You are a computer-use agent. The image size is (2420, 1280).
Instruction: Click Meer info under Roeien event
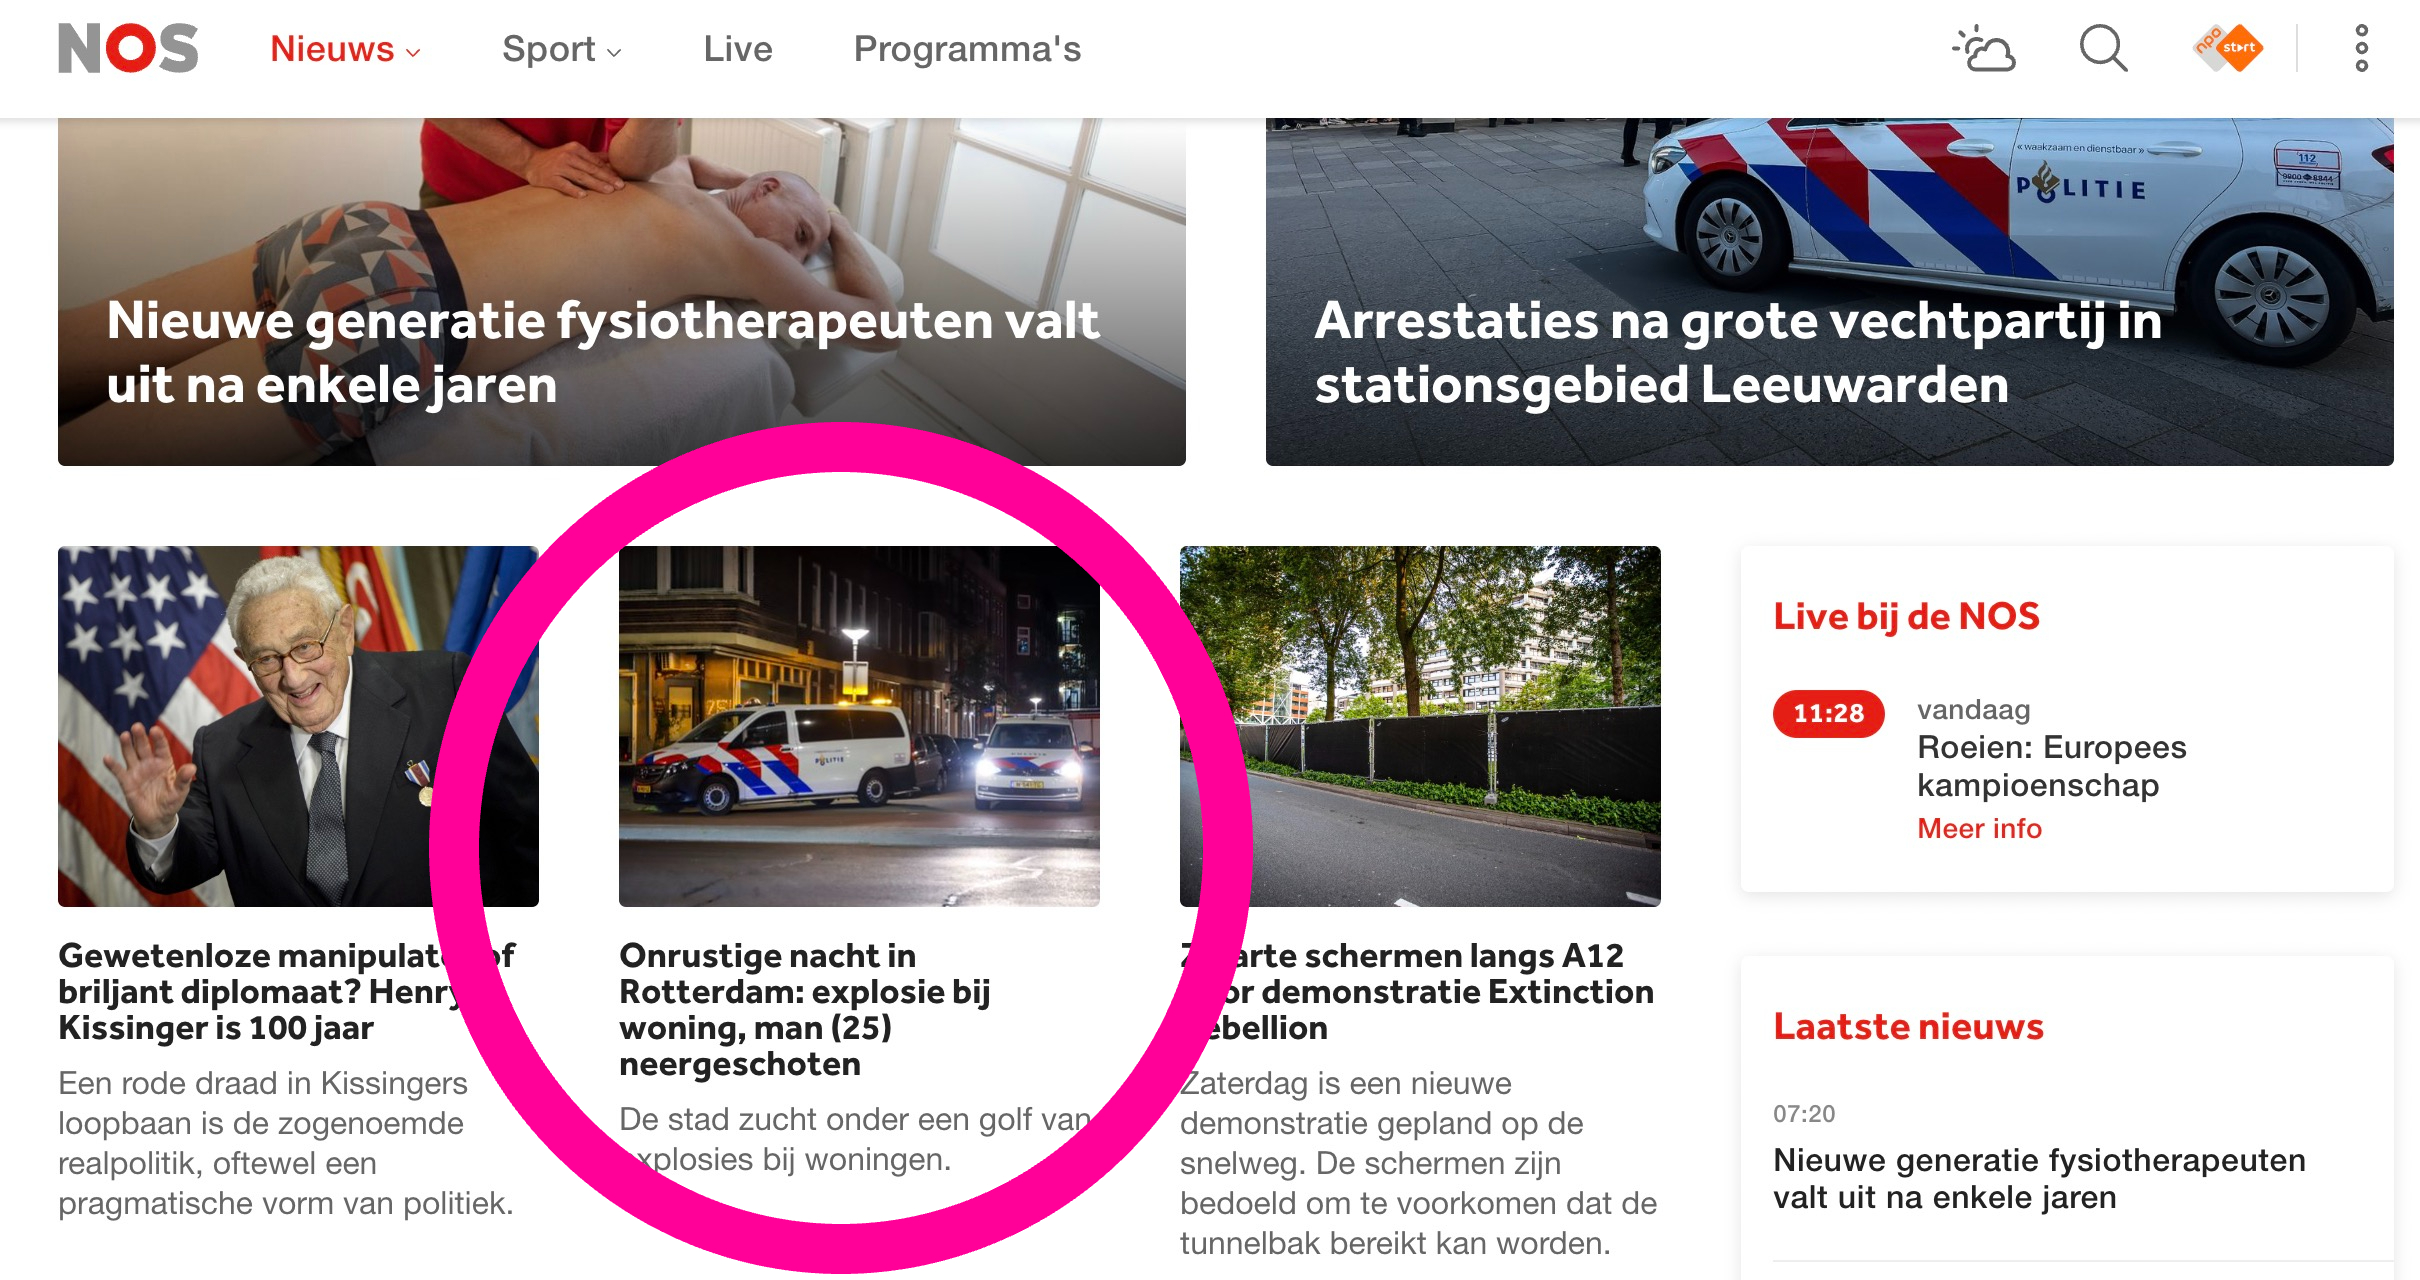click(1979, 828)
